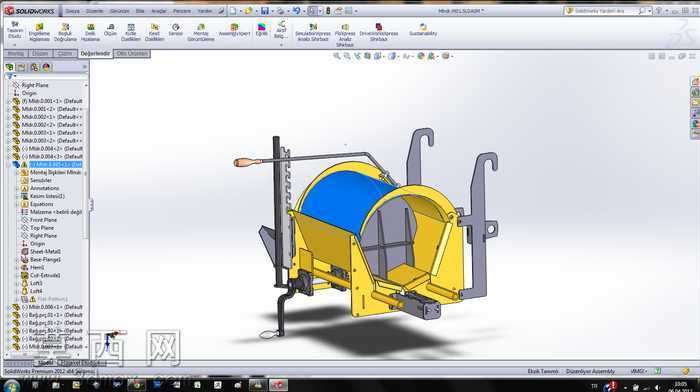Screen dimensions: 700x392
Task: Click the Zoom to Area magnifier
Action: pos(347,56)
